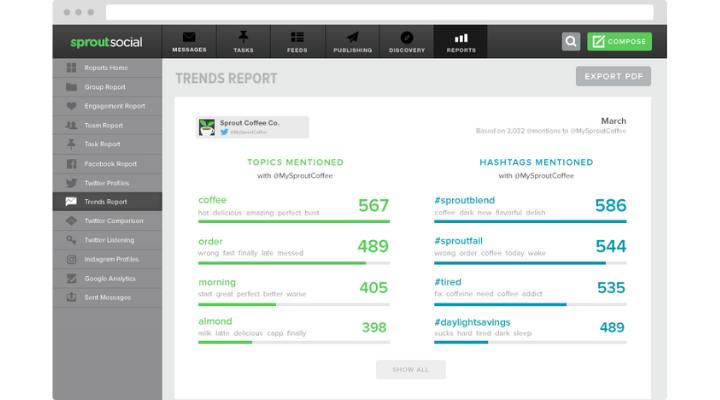This screenshot has width=720, height=400.
Task: Click the Trends Report speech bubble icon
Action: pos(71,202)
